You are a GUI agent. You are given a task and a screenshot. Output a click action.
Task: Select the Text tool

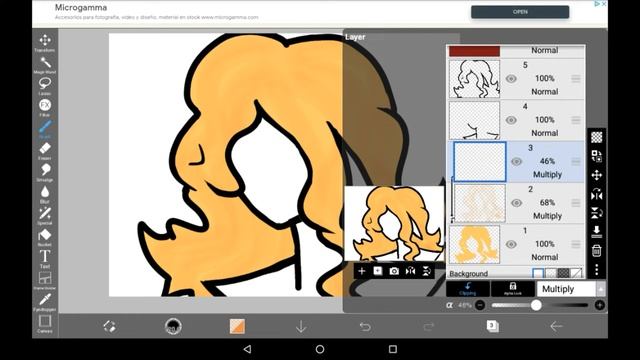pyautogui.click(x=45, y=259)
